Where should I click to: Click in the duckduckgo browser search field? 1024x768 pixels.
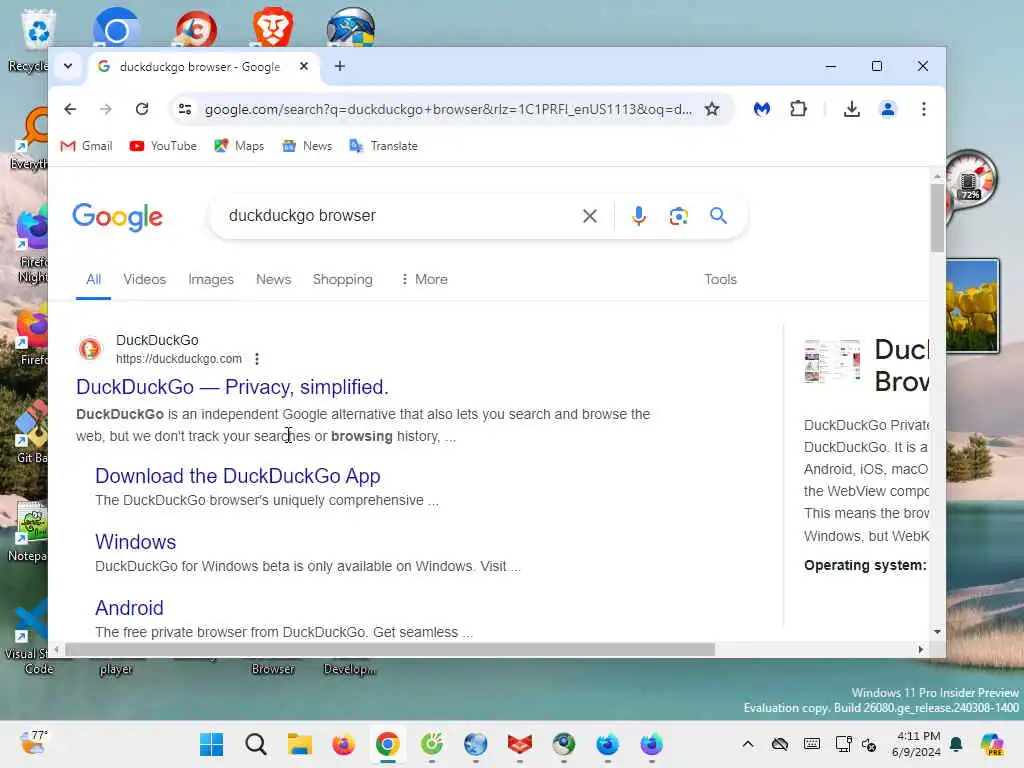pyautogui.click(x=398, y=216)
